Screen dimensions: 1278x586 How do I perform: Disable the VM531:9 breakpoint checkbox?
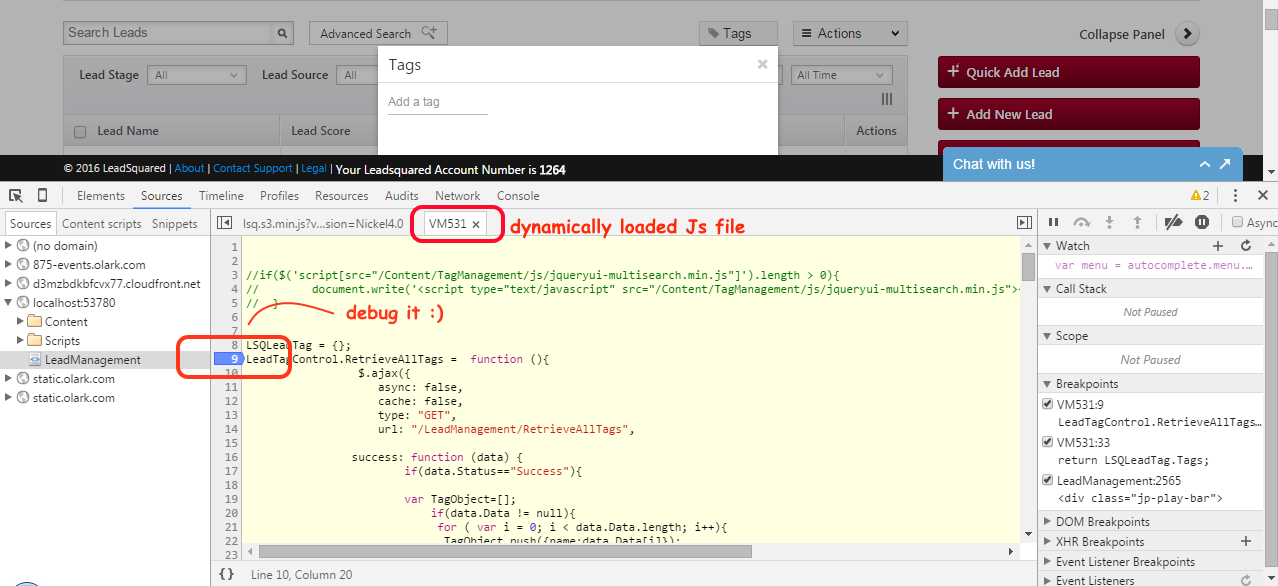[1048, 404]
